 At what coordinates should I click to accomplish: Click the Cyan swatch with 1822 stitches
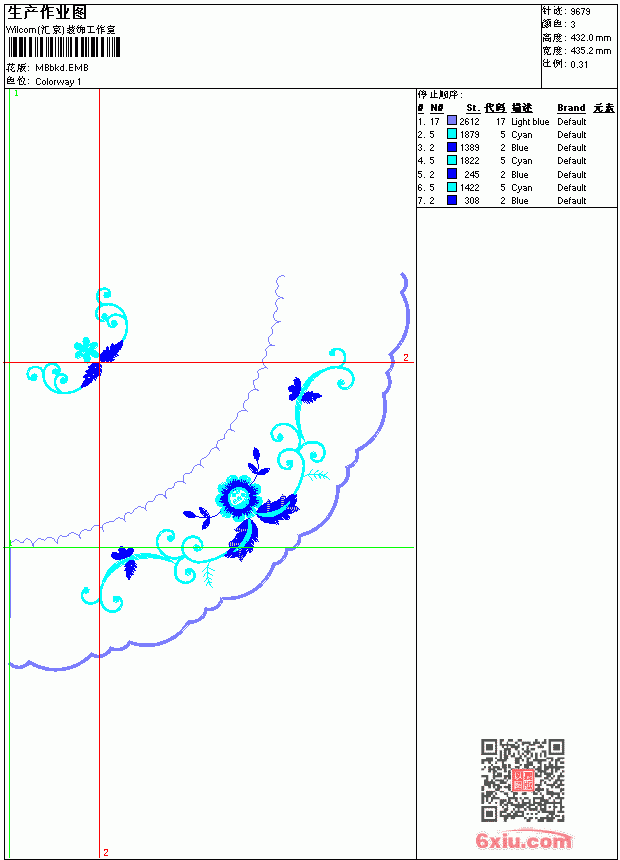452,160
